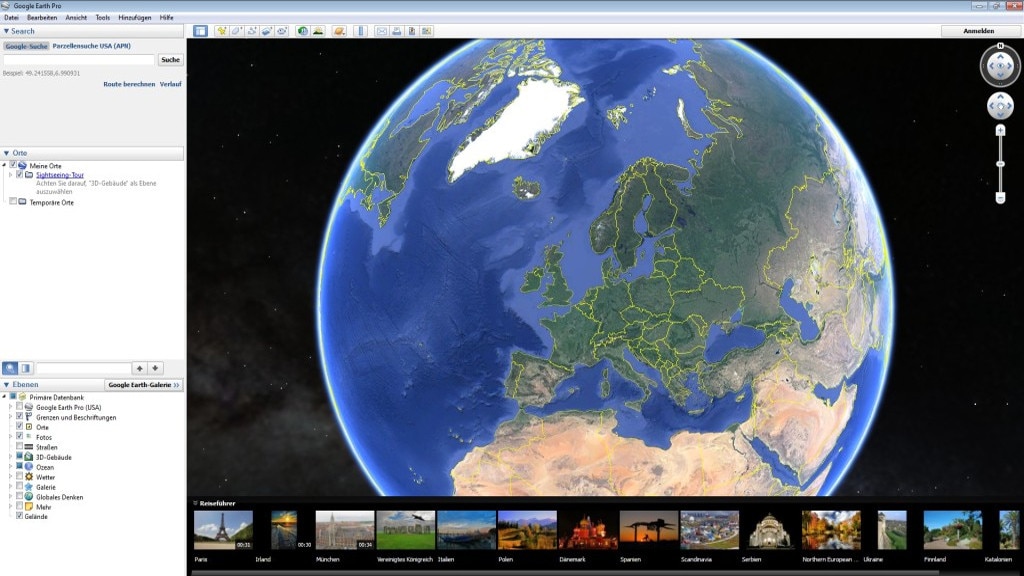
Task: Collapse the Meine Orte tree node
Action: 4,165
